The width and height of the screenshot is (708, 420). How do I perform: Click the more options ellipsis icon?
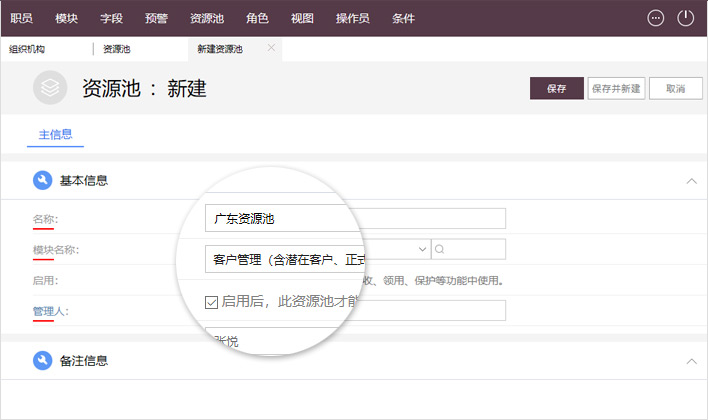[656, 18]
